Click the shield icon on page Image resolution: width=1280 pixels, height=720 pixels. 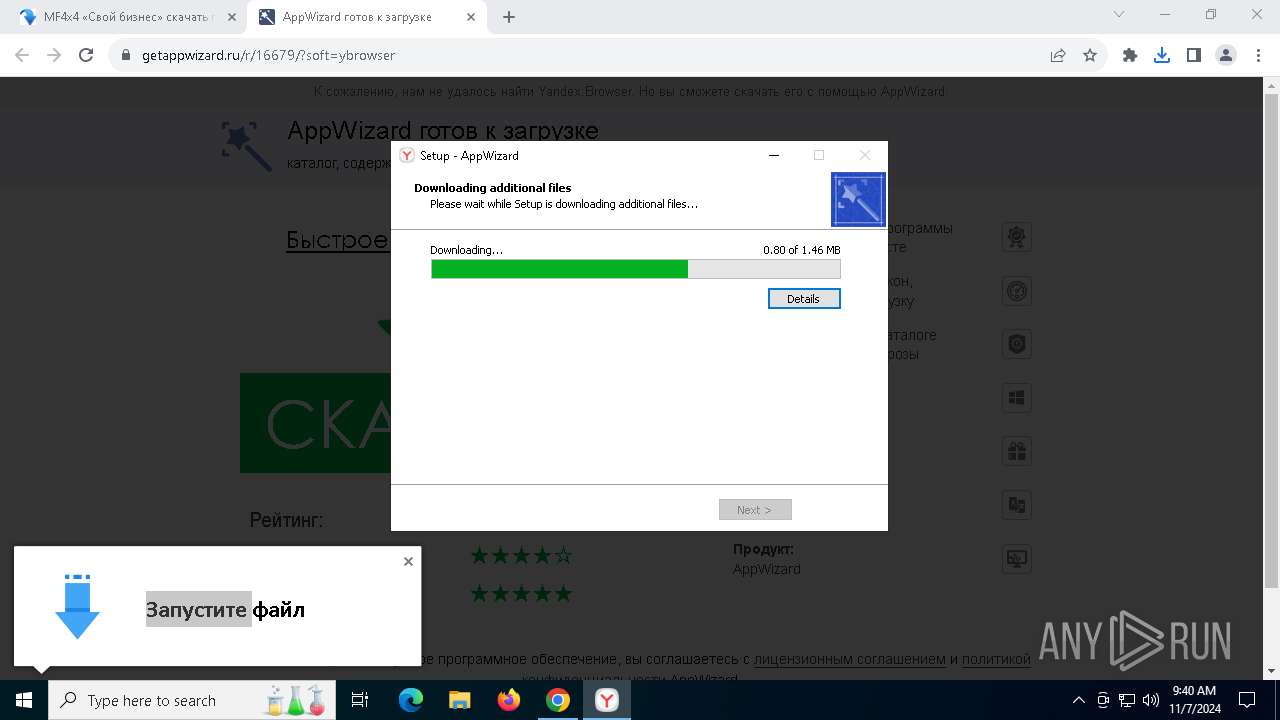(x=1017, y=344)
